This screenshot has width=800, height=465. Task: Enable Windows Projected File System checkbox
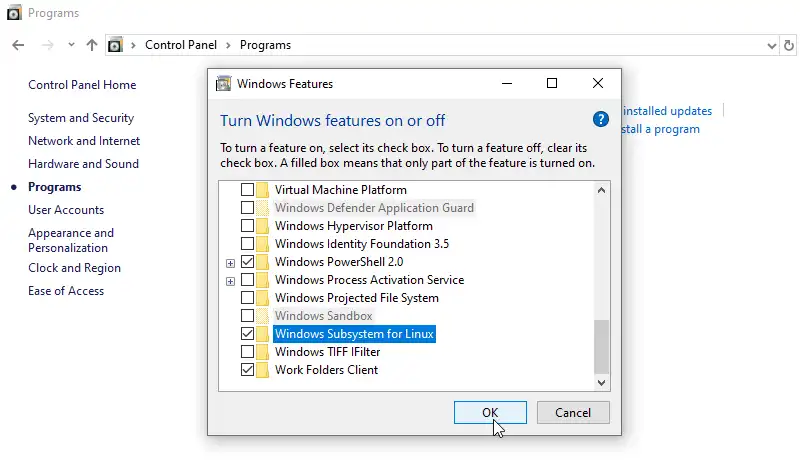click(x=247, y=298)
